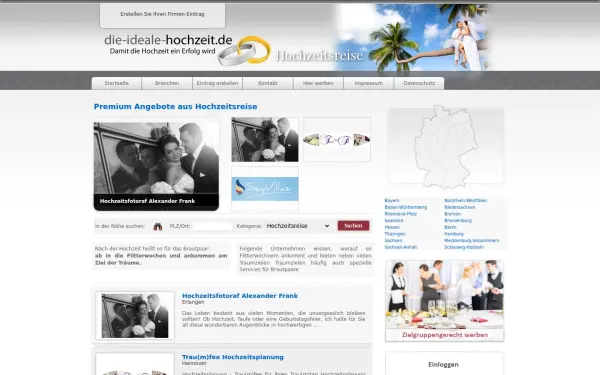The width and height of the screenshot is (600, 375).
Task: Click the Premium Angebote aus Hochzeitsreise heading
Action: pos(175,107)
